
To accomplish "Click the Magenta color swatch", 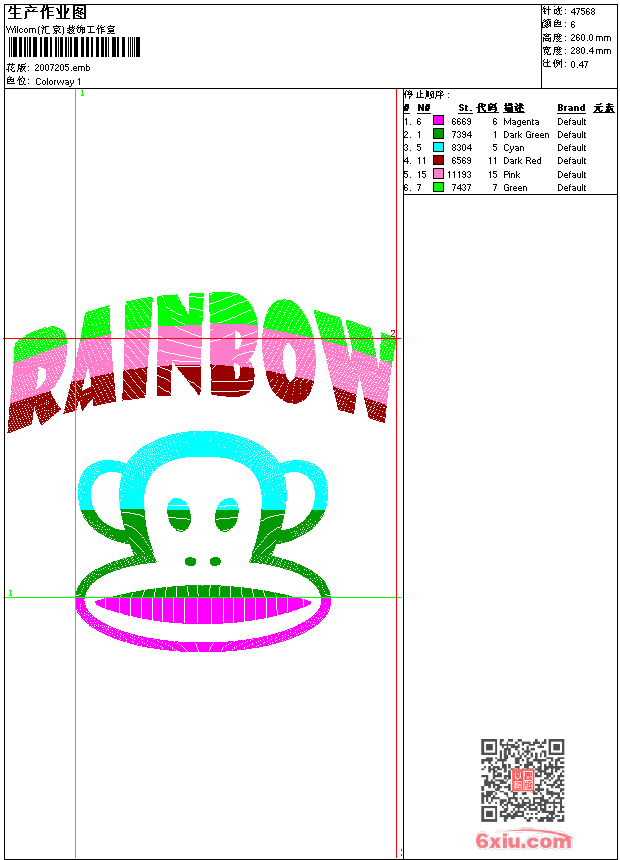I will [438, 121].
